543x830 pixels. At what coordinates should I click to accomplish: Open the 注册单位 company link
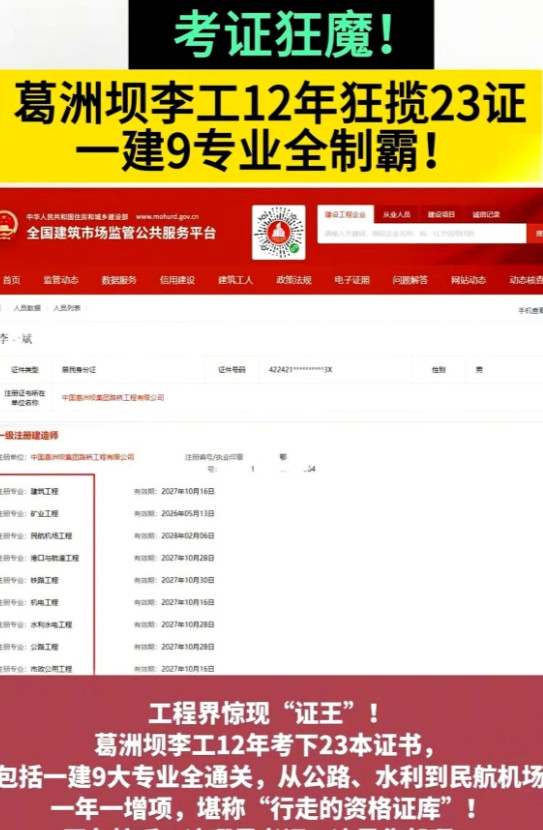[x=82, y=457]
